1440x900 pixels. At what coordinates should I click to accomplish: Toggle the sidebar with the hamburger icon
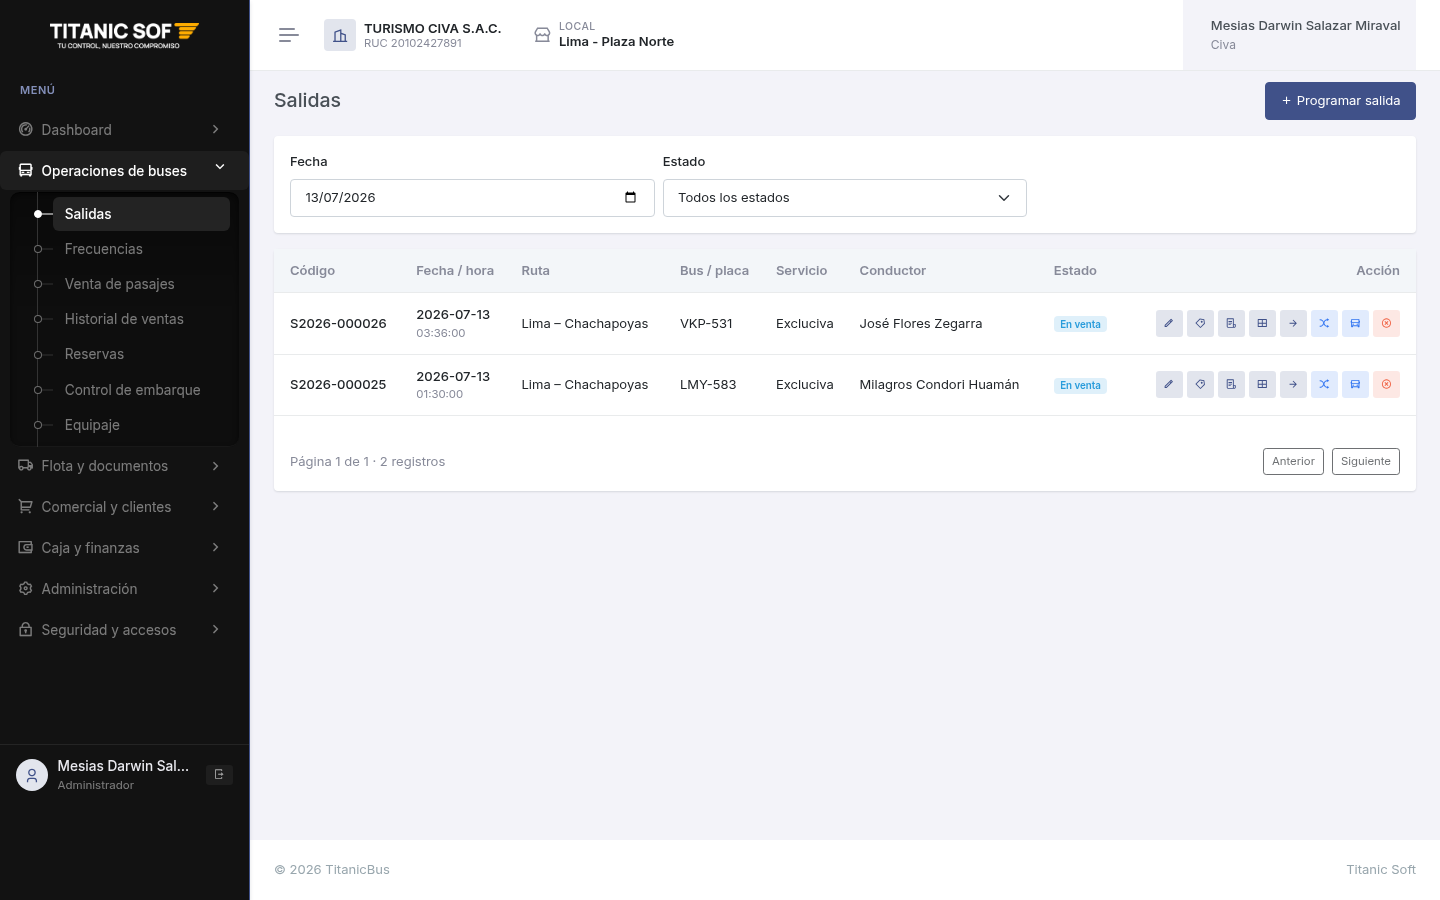[x=289, y=35]
